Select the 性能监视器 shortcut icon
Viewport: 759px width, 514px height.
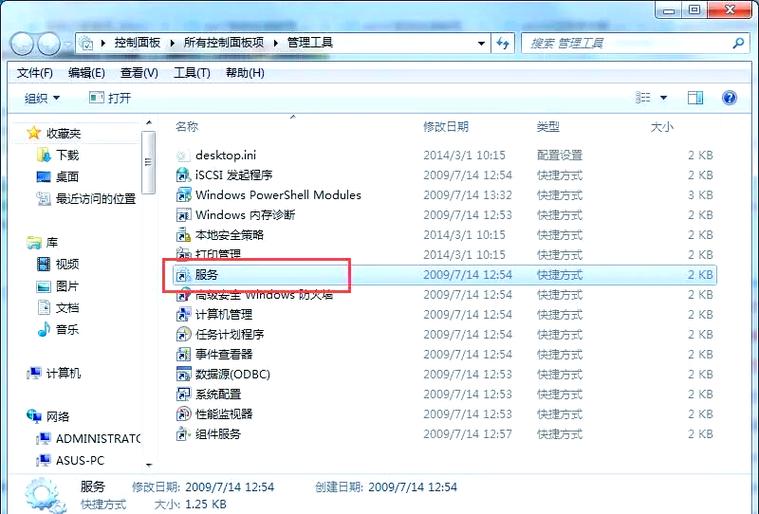[183, 414]
